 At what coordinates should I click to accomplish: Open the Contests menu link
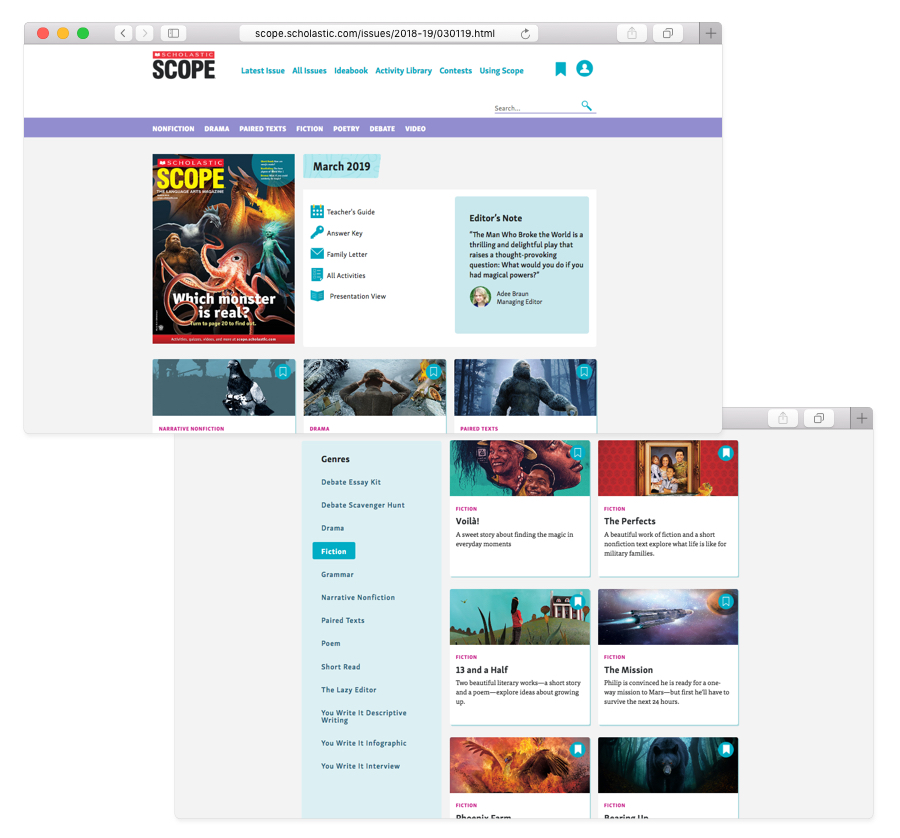(x=456, y=71)
